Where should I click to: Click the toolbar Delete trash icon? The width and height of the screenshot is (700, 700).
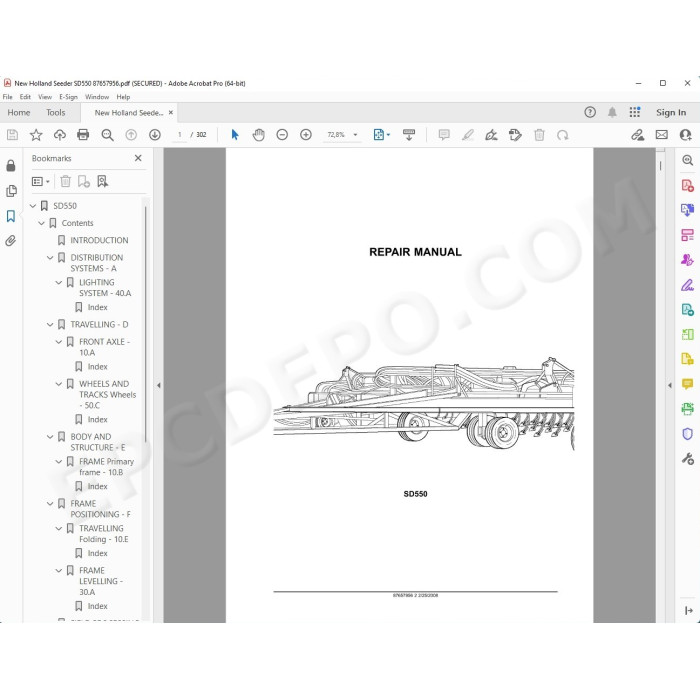pyautogui.click(x=539, y=135)
